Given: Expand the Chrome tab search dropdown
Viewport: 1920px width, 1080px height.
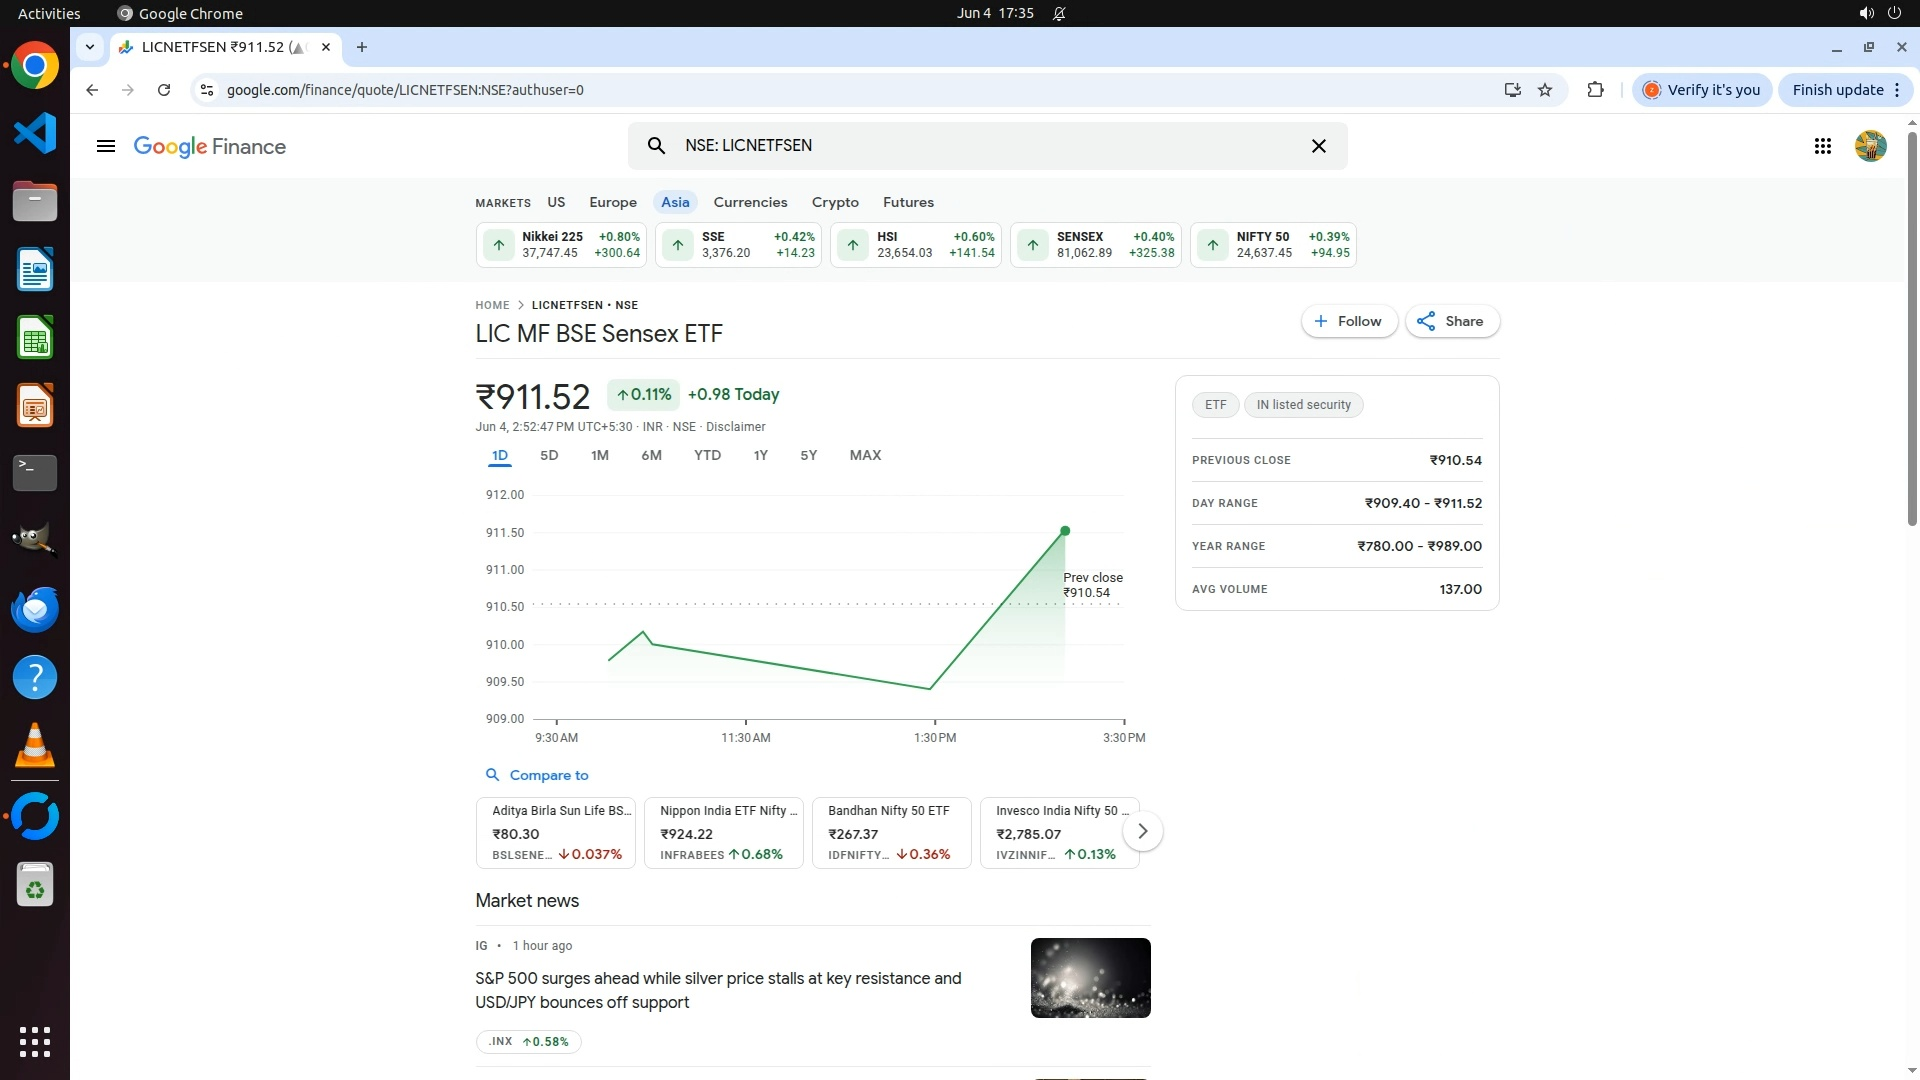Looking at the screenshot, I should click(89, 47).
